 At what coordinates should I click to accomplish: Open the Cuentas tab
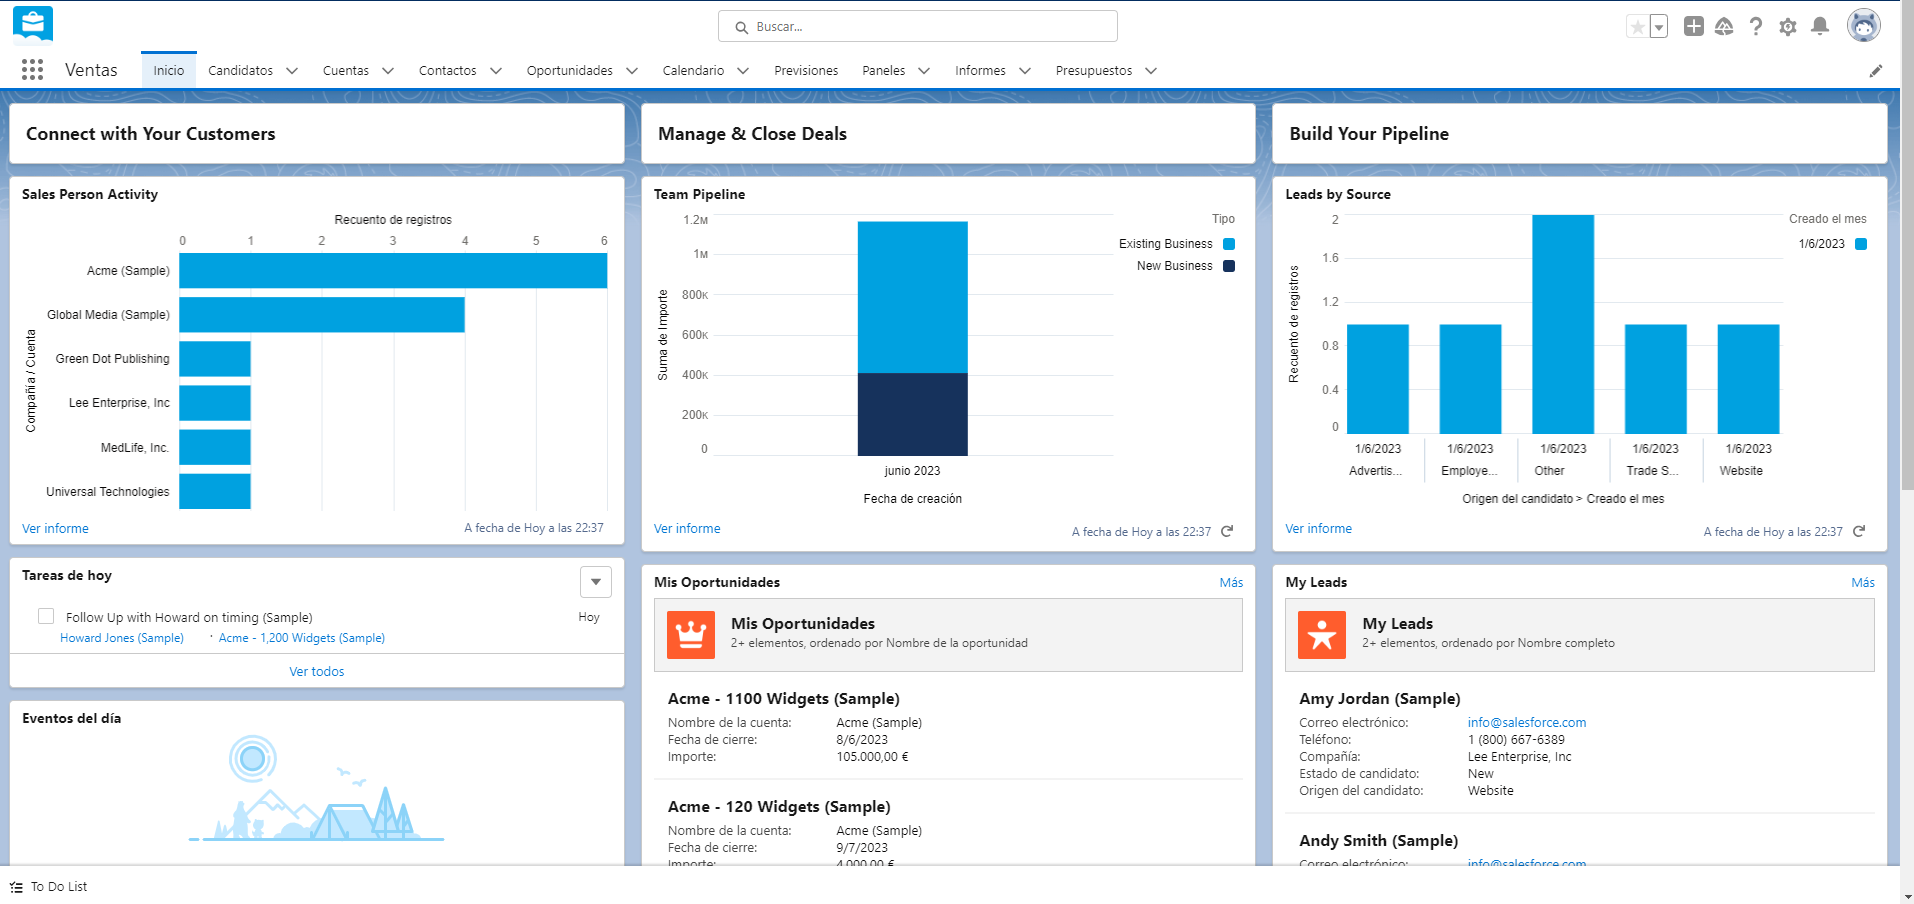346,71
